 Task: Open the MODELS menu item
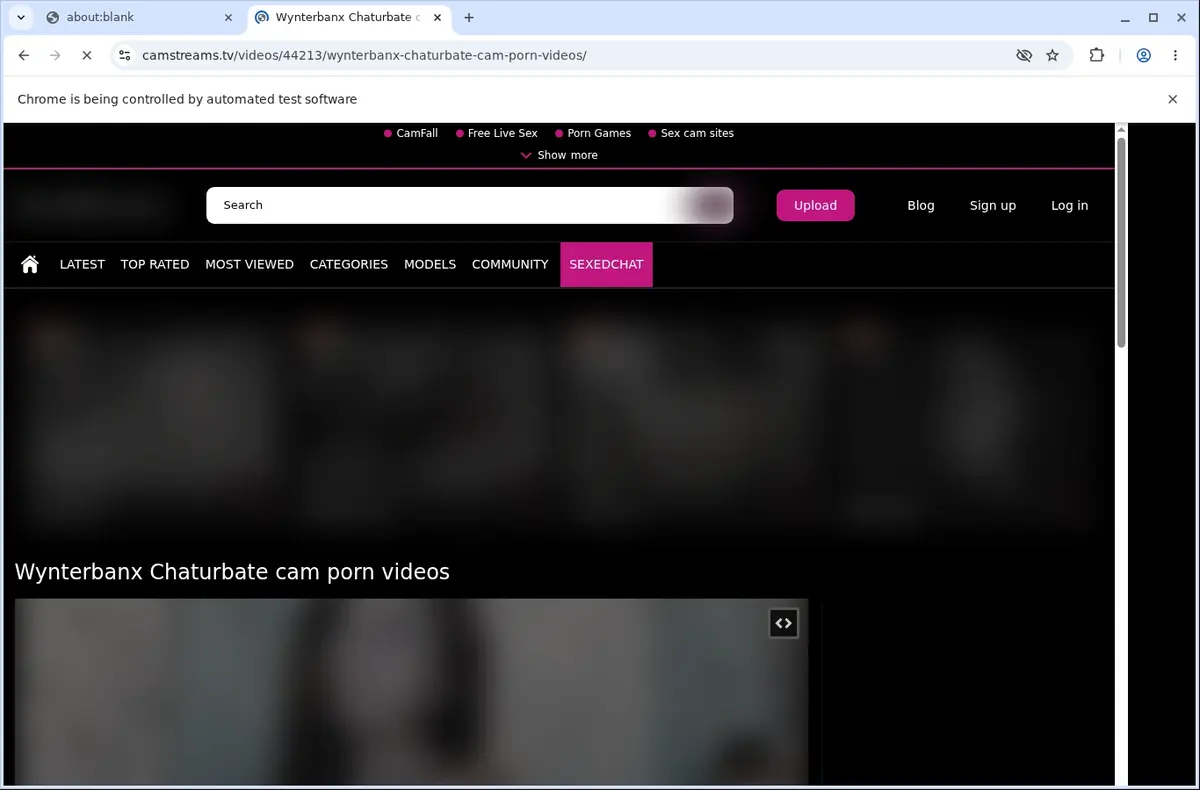point(430,264)
